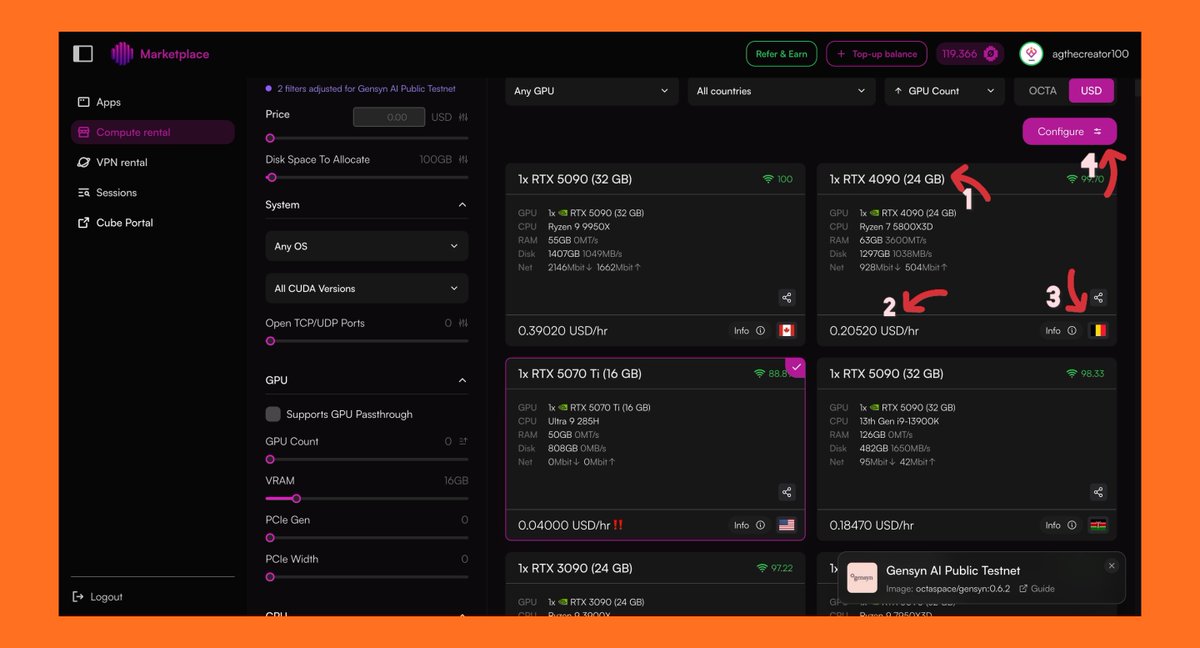Open Info on RTX 5070 Ti card
This screenshot has width=1200, height=648.
point(749,525)
